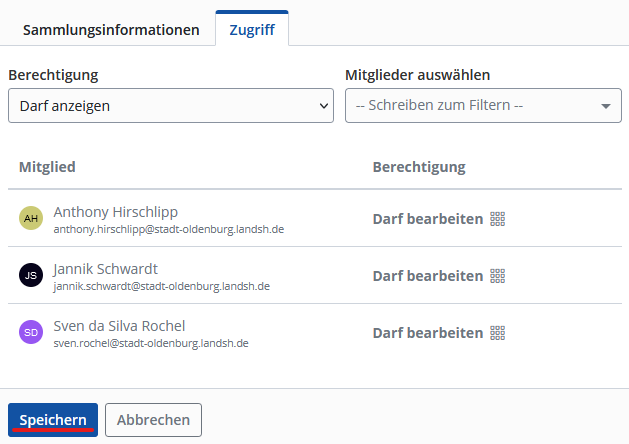Screen dimensions: 629x444
Task: Open permission grid icon for Jannik Schwardt
Action: click(497, 276)
